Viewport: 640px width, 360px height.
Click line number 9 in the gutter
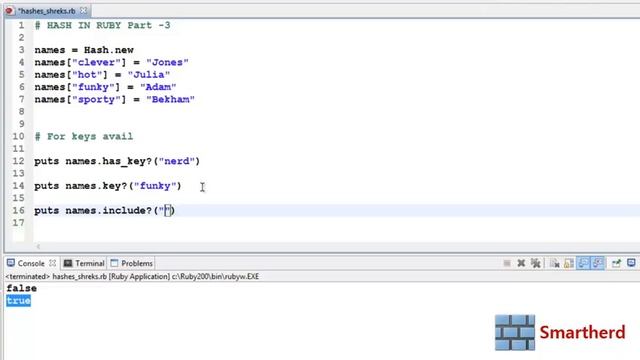[21, 124]
